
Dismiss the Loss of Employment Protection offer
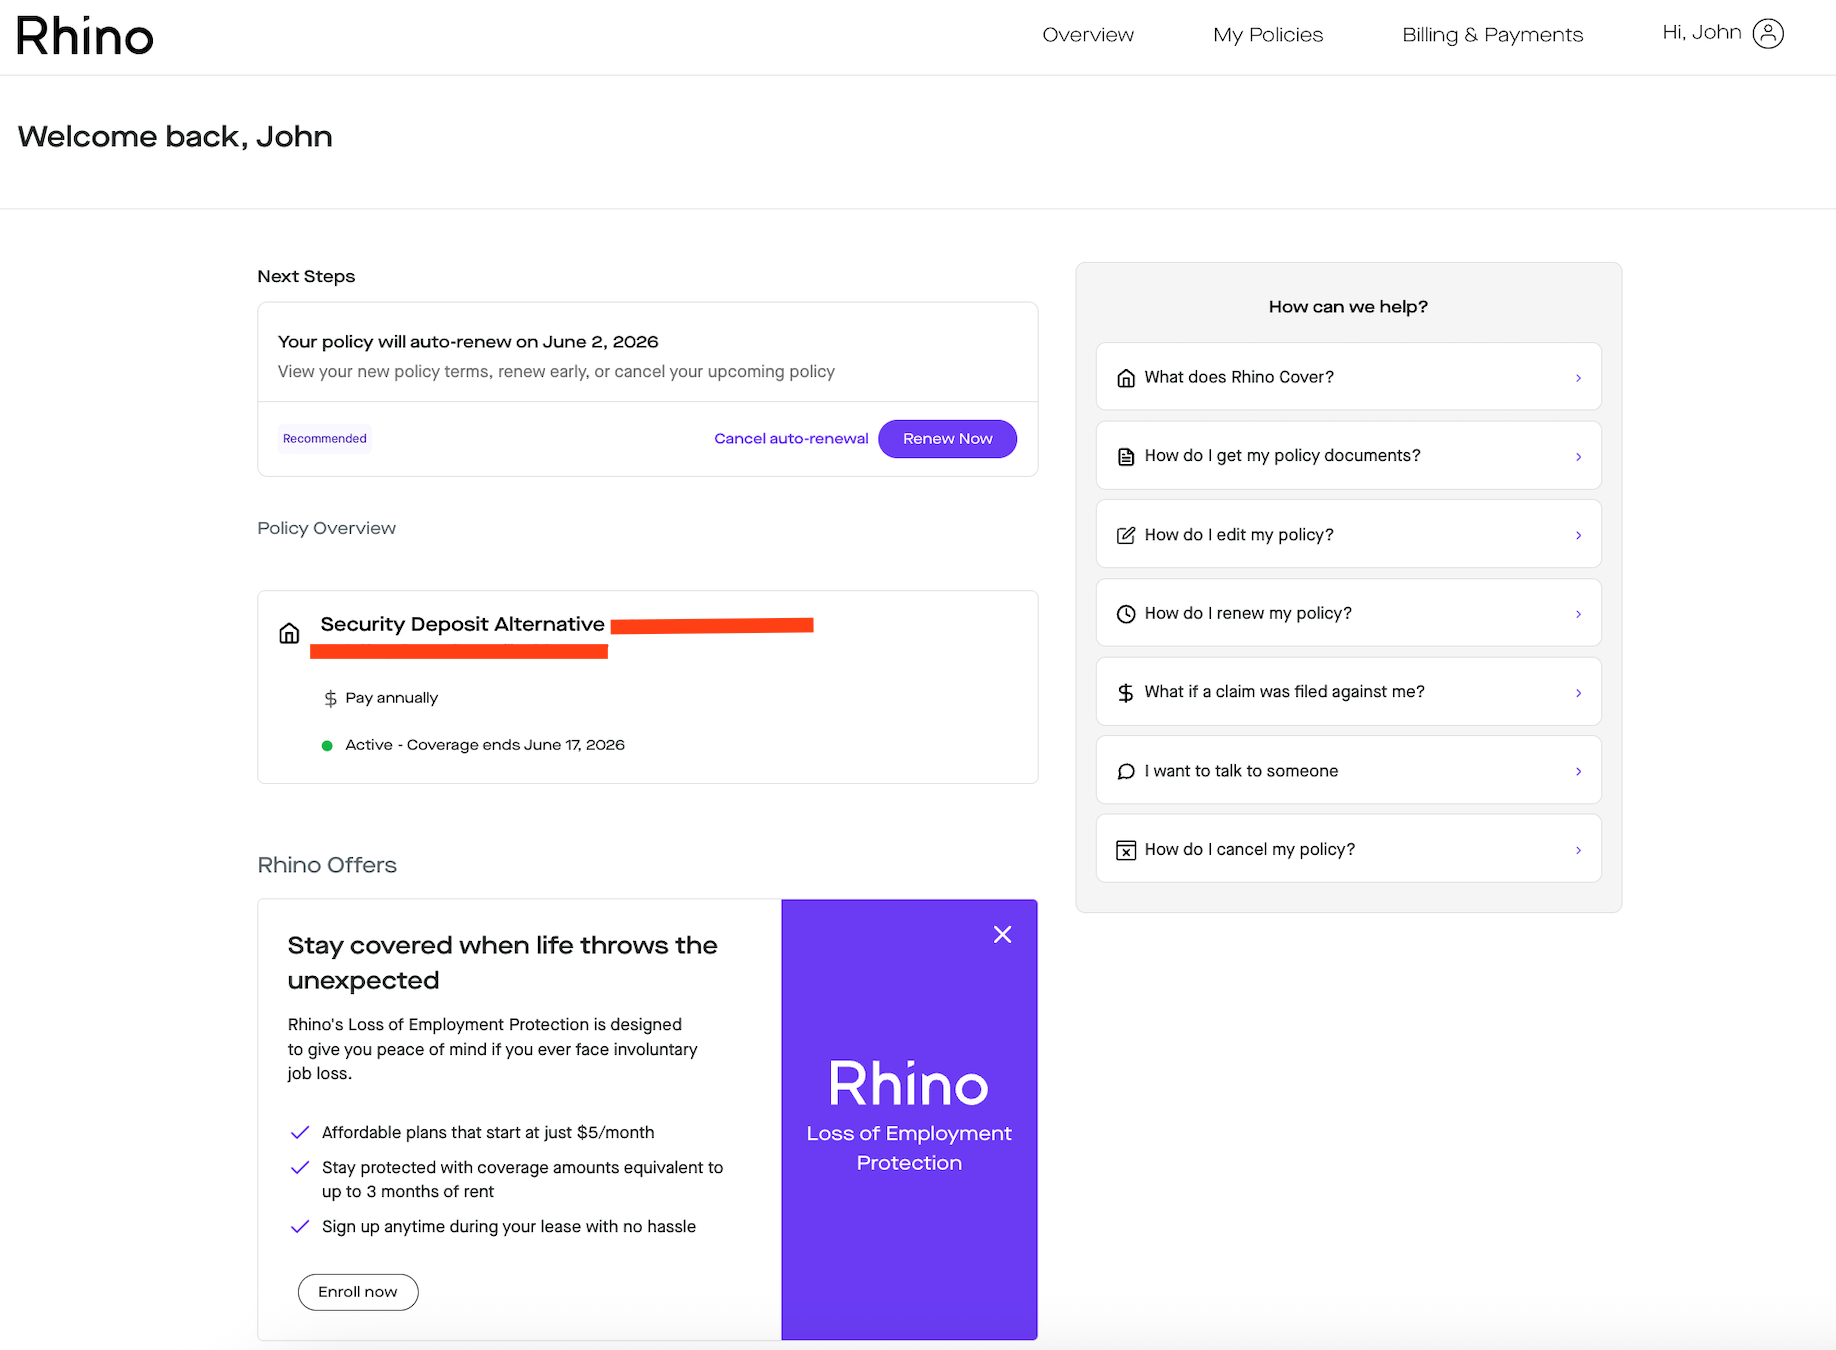click(x=1002, y=934)
